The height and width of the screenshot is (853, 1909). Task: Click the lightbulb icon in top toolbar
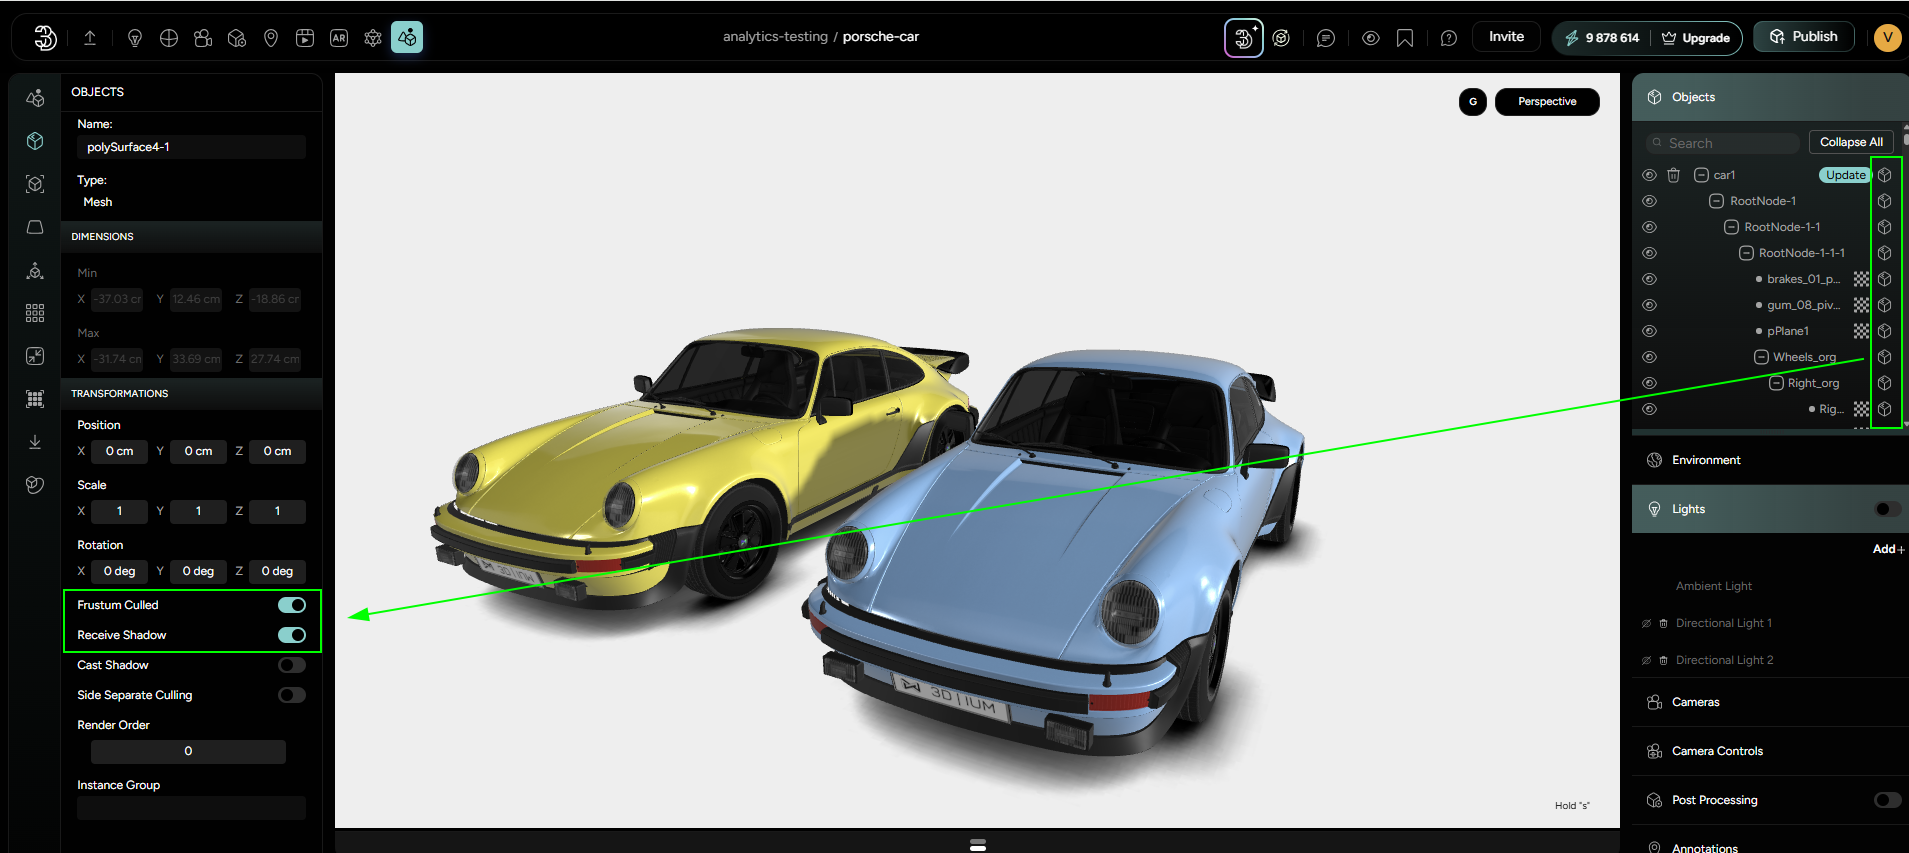(x=135, y=38)
